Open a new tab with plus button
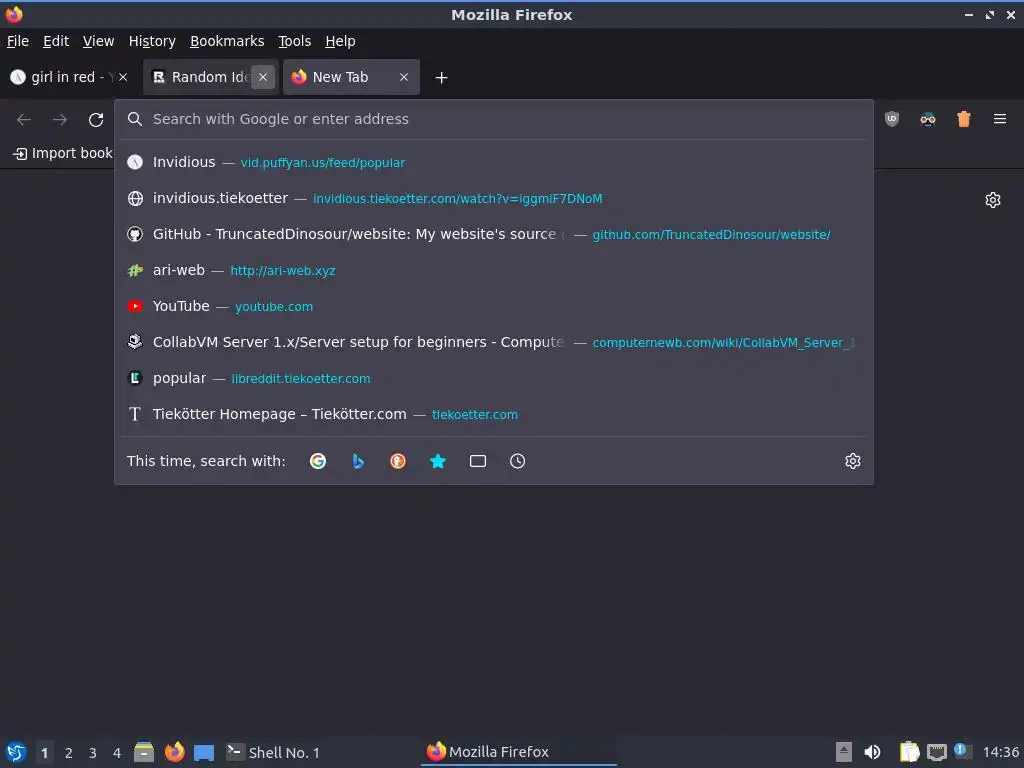 [441, 78]
